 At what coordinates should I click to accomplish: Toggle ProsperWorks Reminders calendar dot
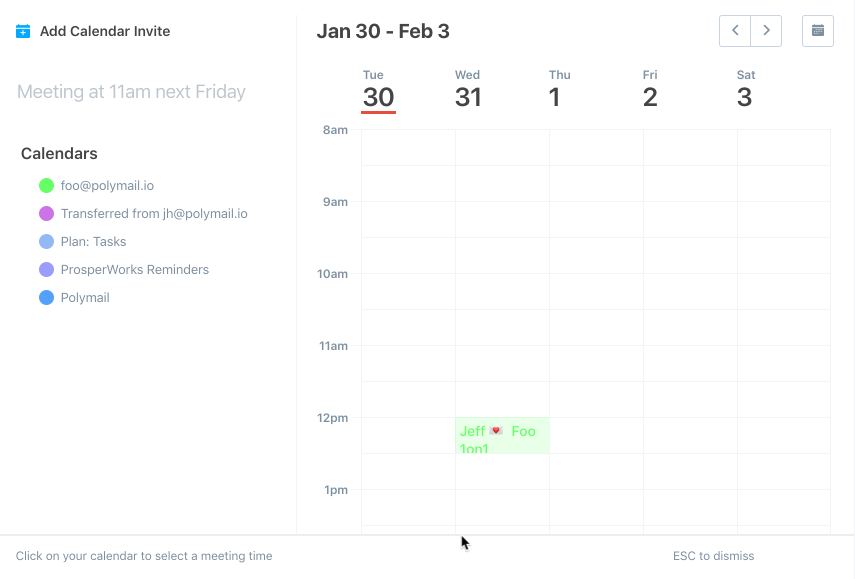(x=46, y=269)
